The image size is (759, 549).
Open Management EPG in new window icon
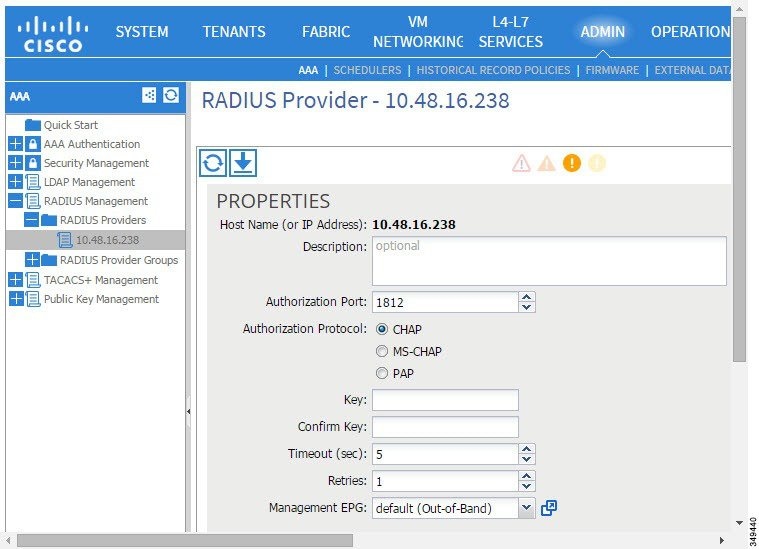click(x=549, y=508)
